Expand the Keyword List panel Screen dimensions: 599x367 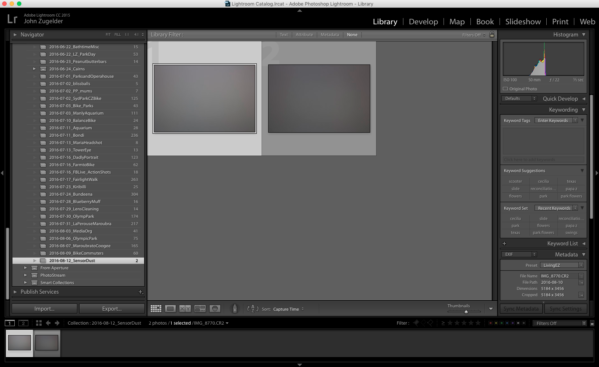pyautogui.click(x=583, y=243)
